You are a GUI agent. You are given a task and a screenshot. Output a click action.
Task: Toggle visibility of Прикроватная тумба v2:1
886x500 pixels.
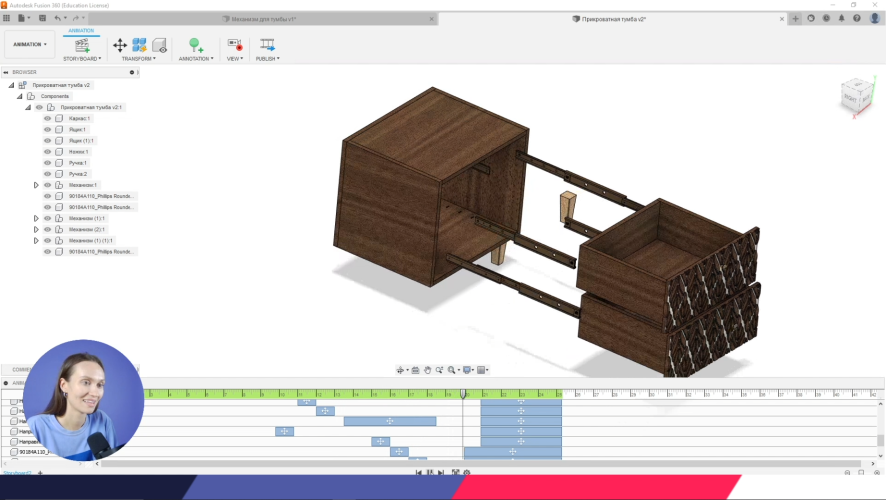pyautogui.click(x=40, y=107)
